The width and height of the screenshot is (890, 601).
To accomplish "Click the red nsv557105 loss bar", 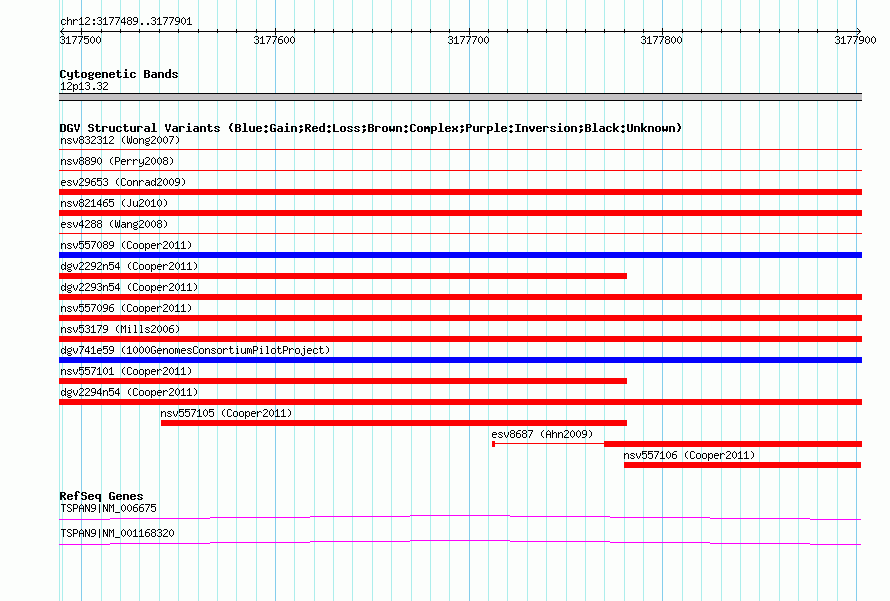I will point(394,423).
